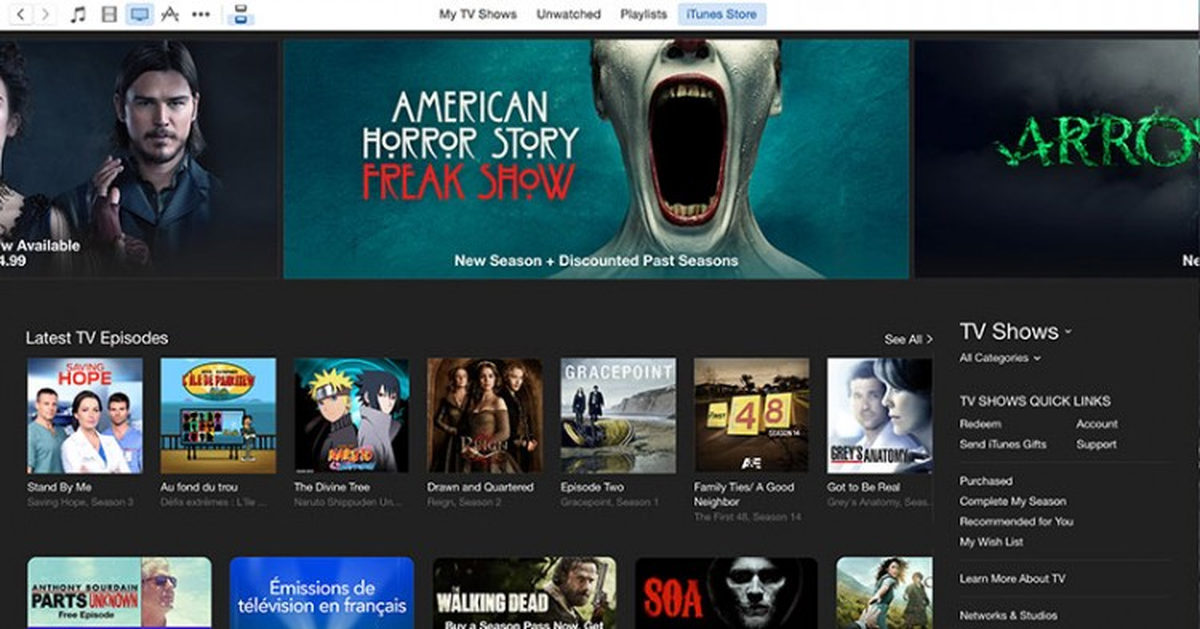Click Learn More About TV link
1200x629 pixels.
point(1012,579)
